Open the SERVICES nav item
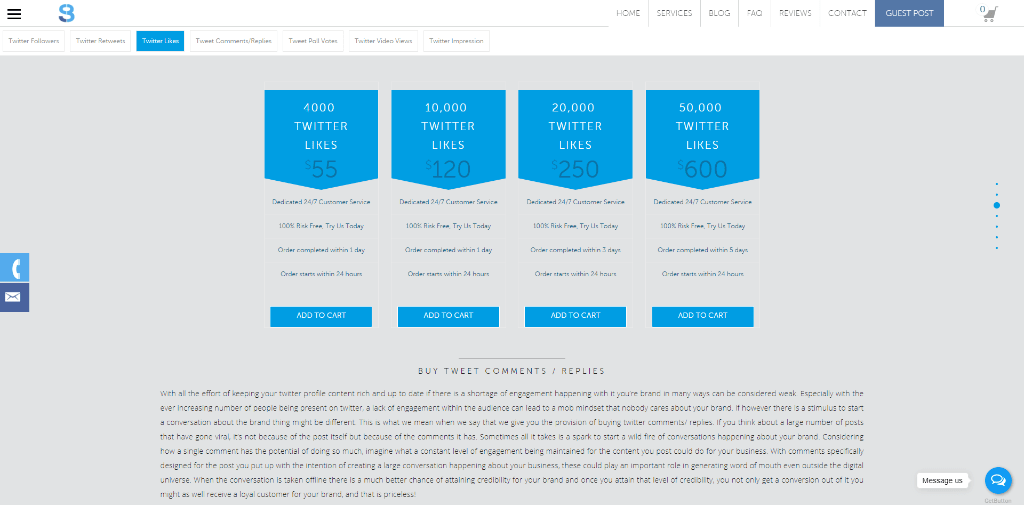1024x505 pixels. pos(674,13)
